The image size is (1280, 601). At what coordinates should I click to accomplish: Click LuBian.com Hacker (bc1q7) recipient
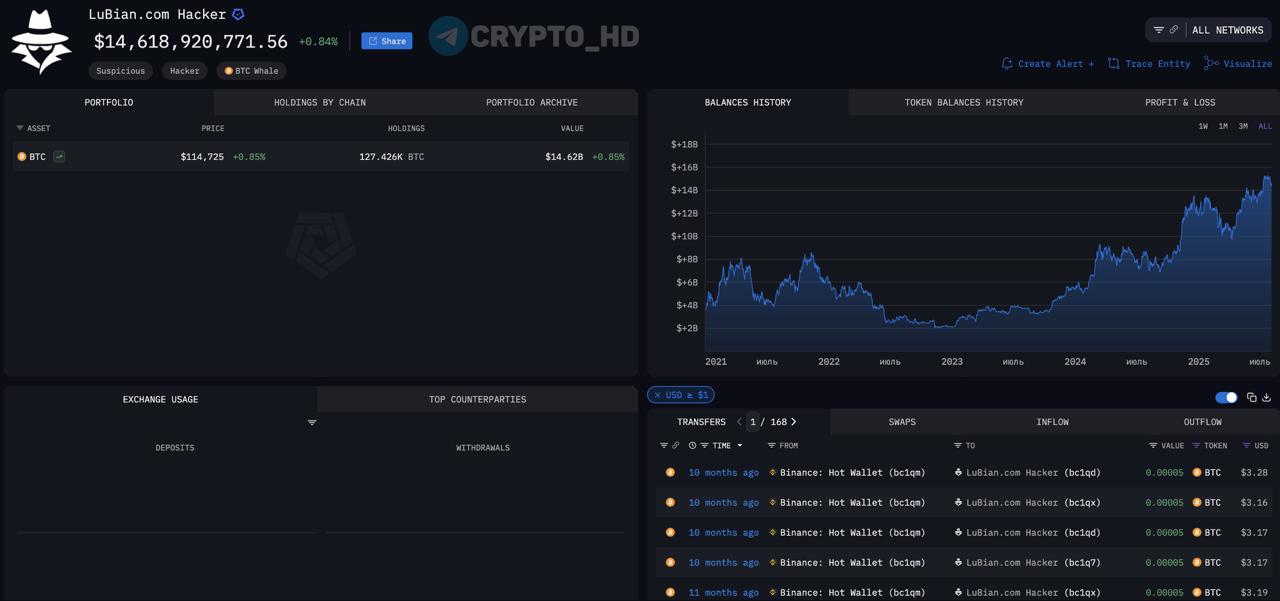(x=1033, y=563)
